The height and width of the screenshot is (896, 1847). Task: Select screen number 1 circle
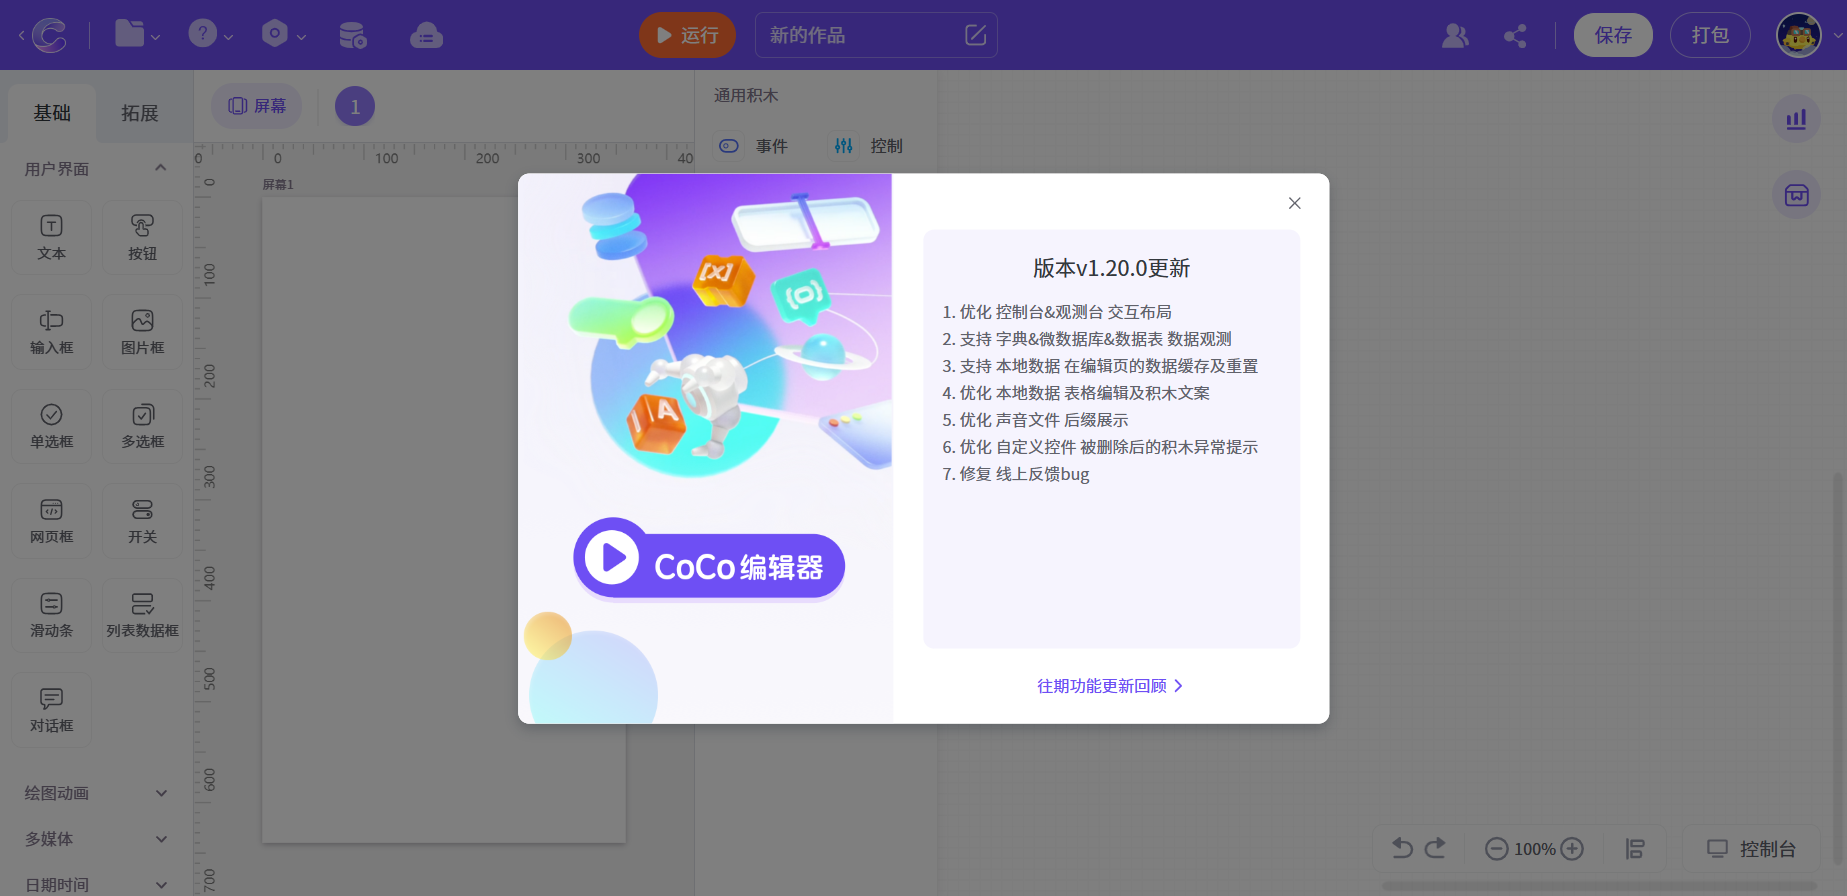tap(355, 106)
